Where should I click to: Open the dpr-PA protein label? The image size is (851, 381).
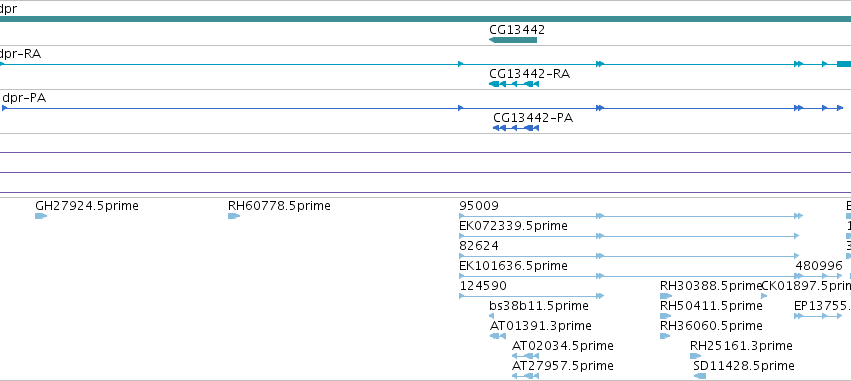(x=24, y=98)
